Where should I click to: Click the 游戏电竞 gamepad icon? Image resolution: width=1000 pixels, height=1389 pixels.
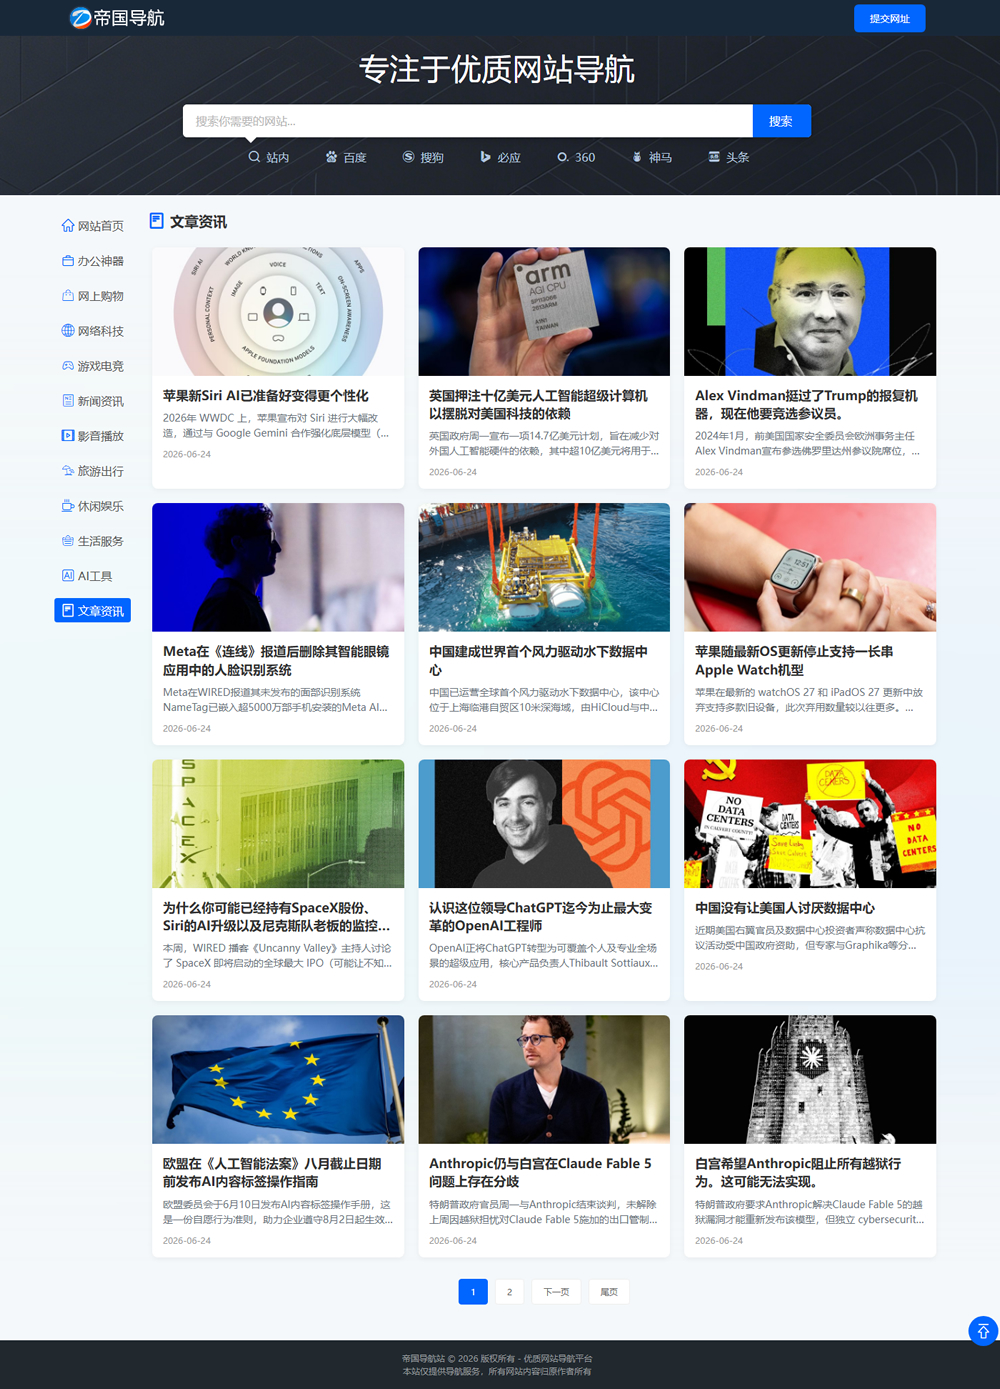[x=68, y=366]
